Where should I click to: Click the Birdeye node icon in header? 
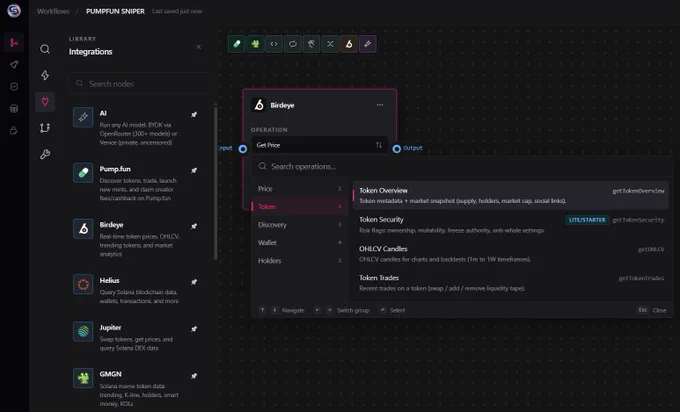pos(259,105)
